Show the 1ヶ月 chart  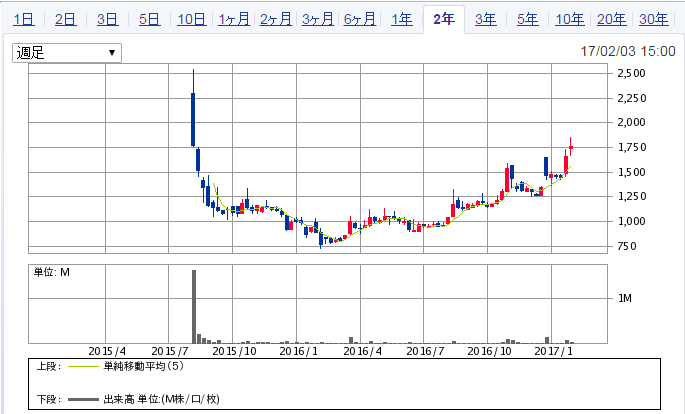[234, 19]
